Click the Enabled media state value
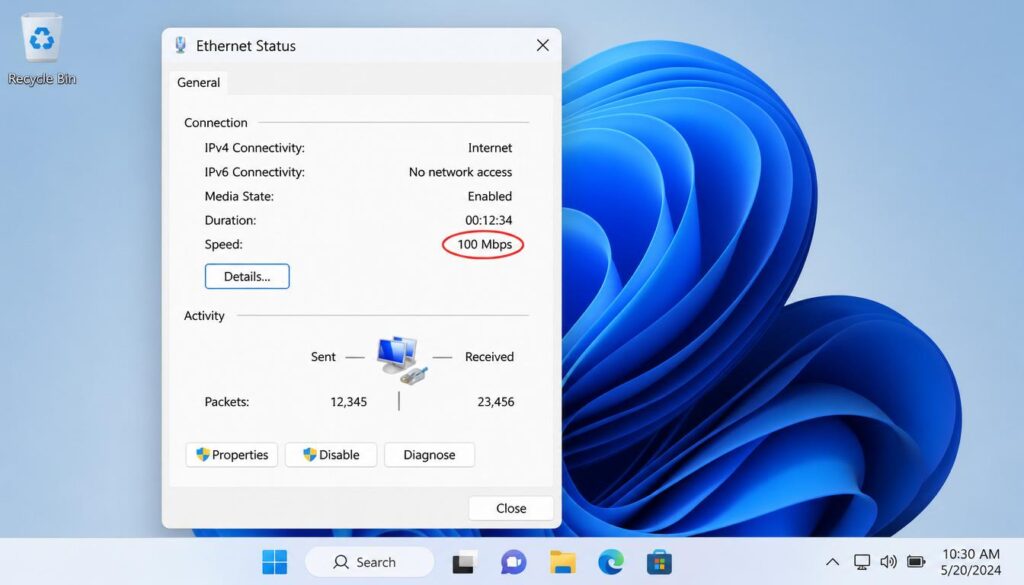Screen dimensions: 1024x585 pos(490,196)
